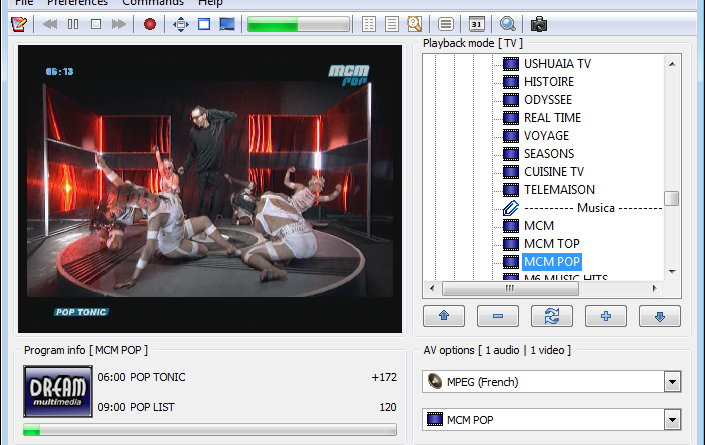
Task: Start recording with the red record button
Action: [150, 24]
